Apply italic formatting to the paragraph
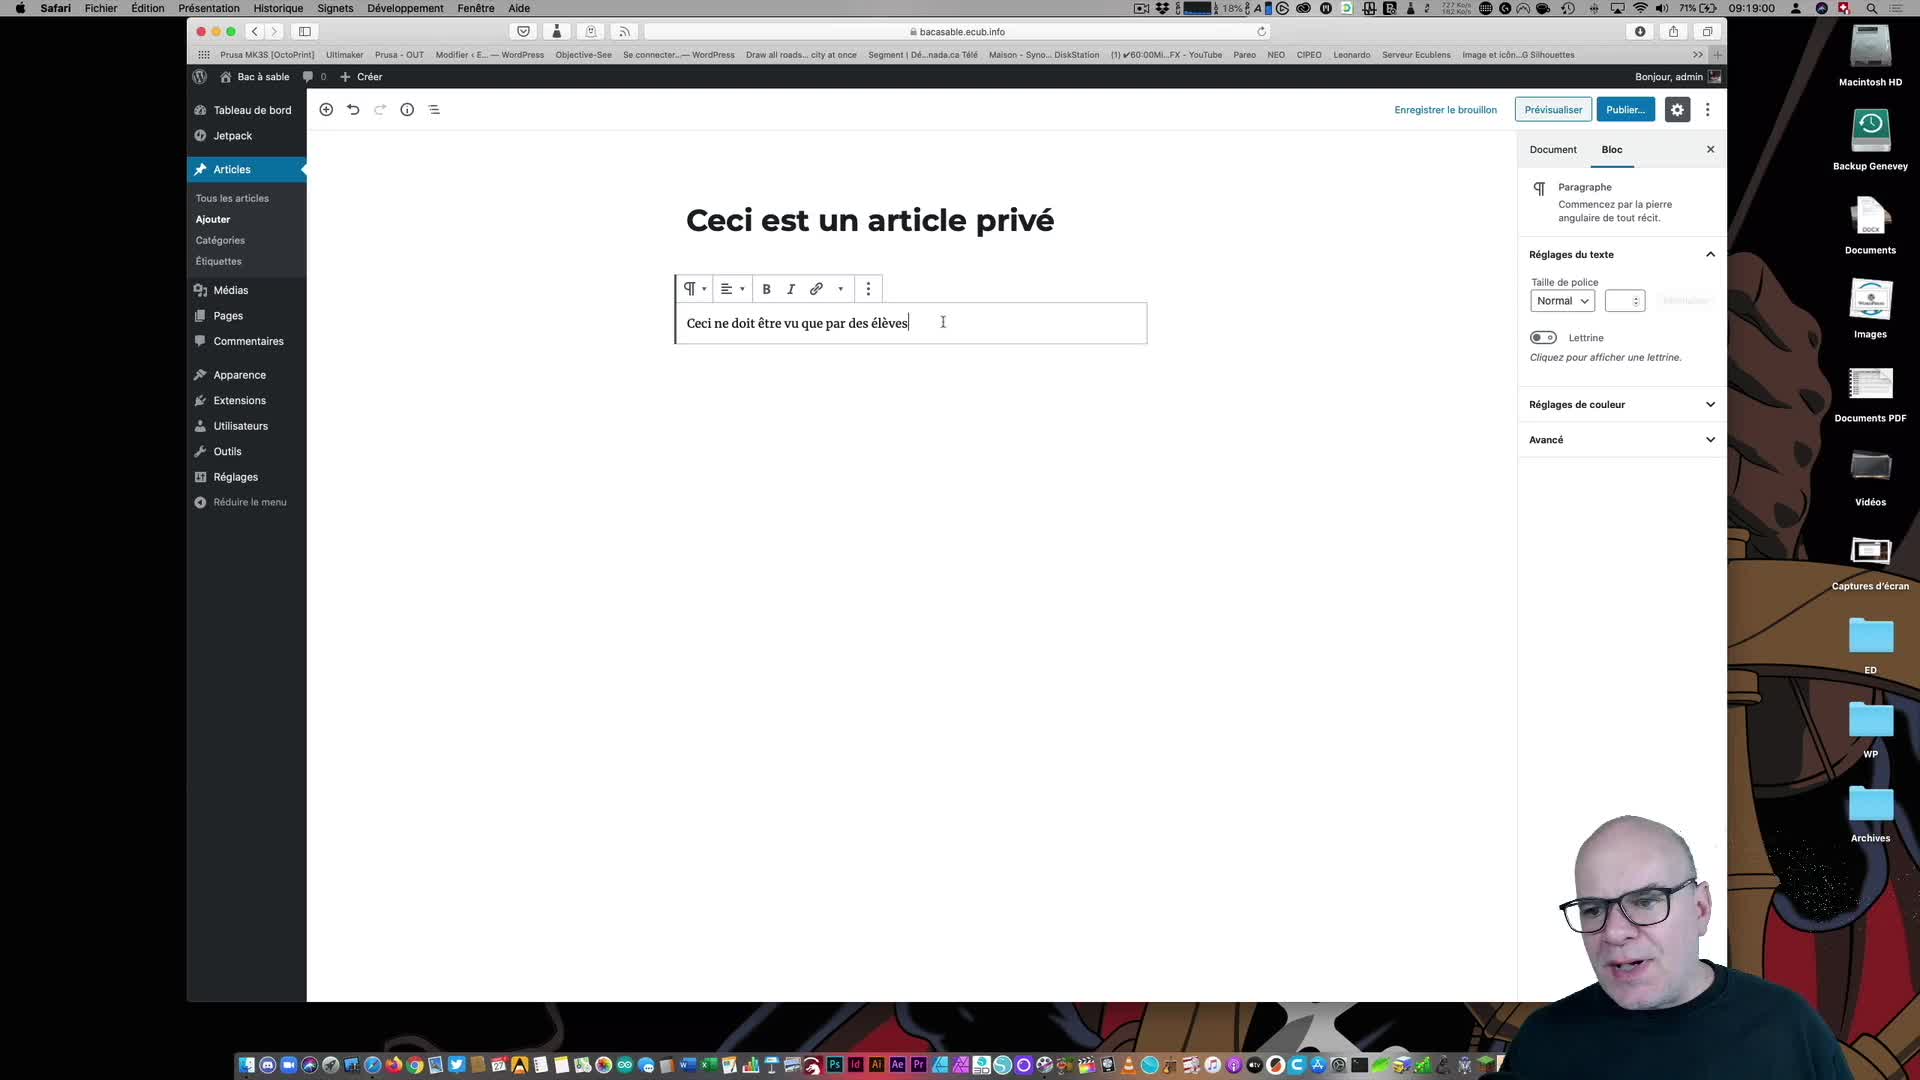Image resolution: width=1920 pixels, height=1080 pixels. [x=791, y=289]
